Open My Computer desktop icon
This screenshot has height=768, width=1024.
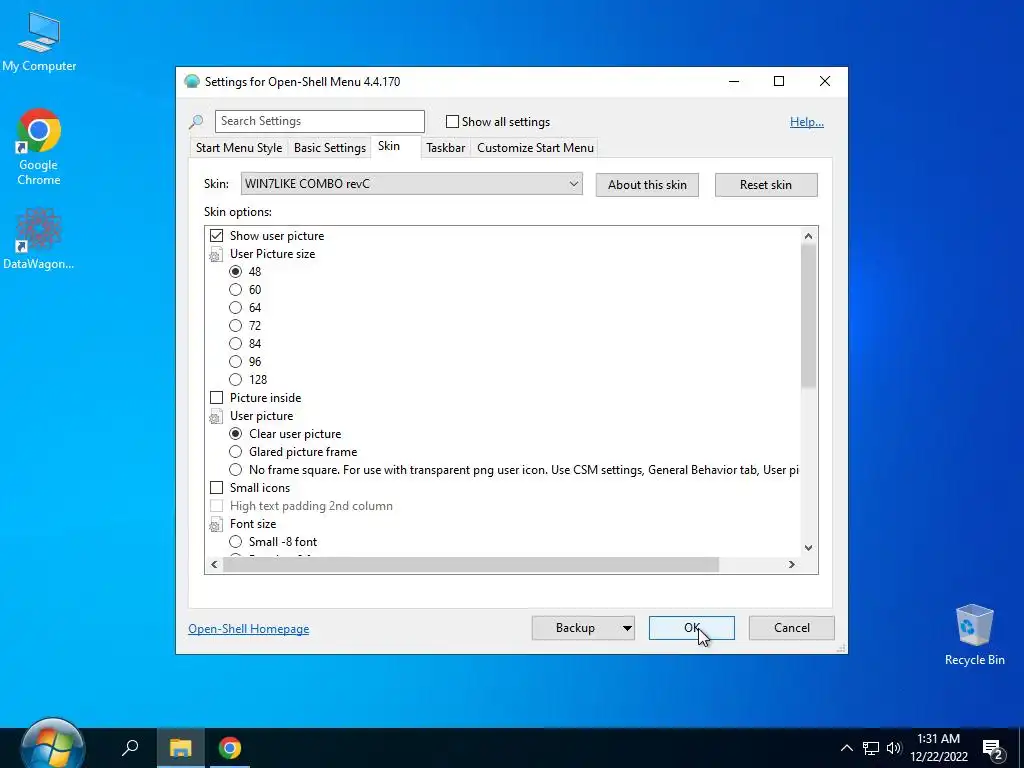click(x=39, y=42)
